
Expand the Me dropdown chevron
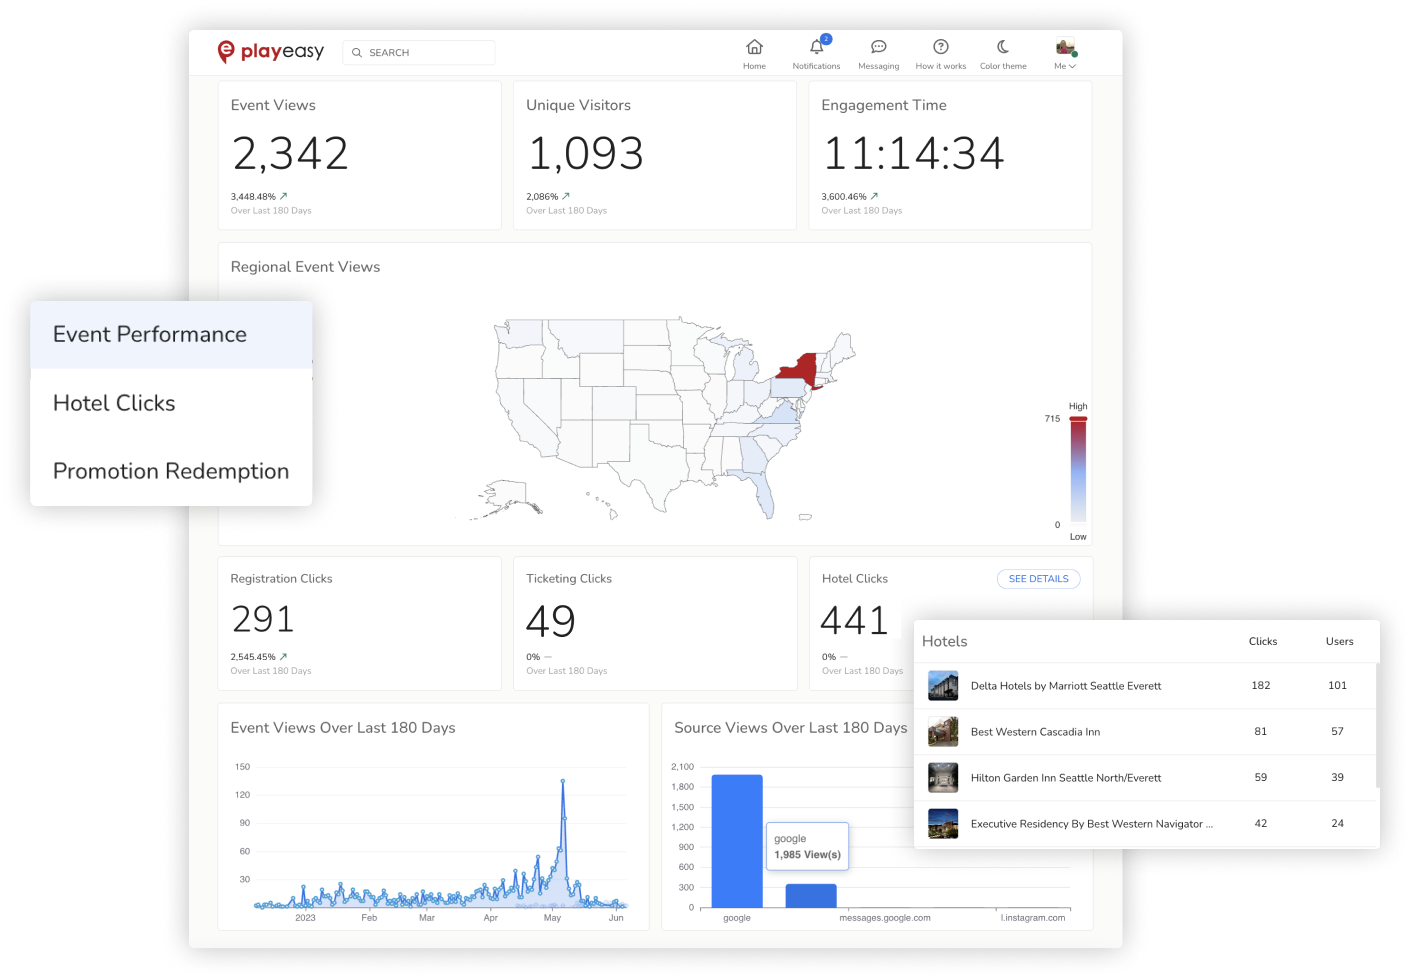tap(1073, 67)
